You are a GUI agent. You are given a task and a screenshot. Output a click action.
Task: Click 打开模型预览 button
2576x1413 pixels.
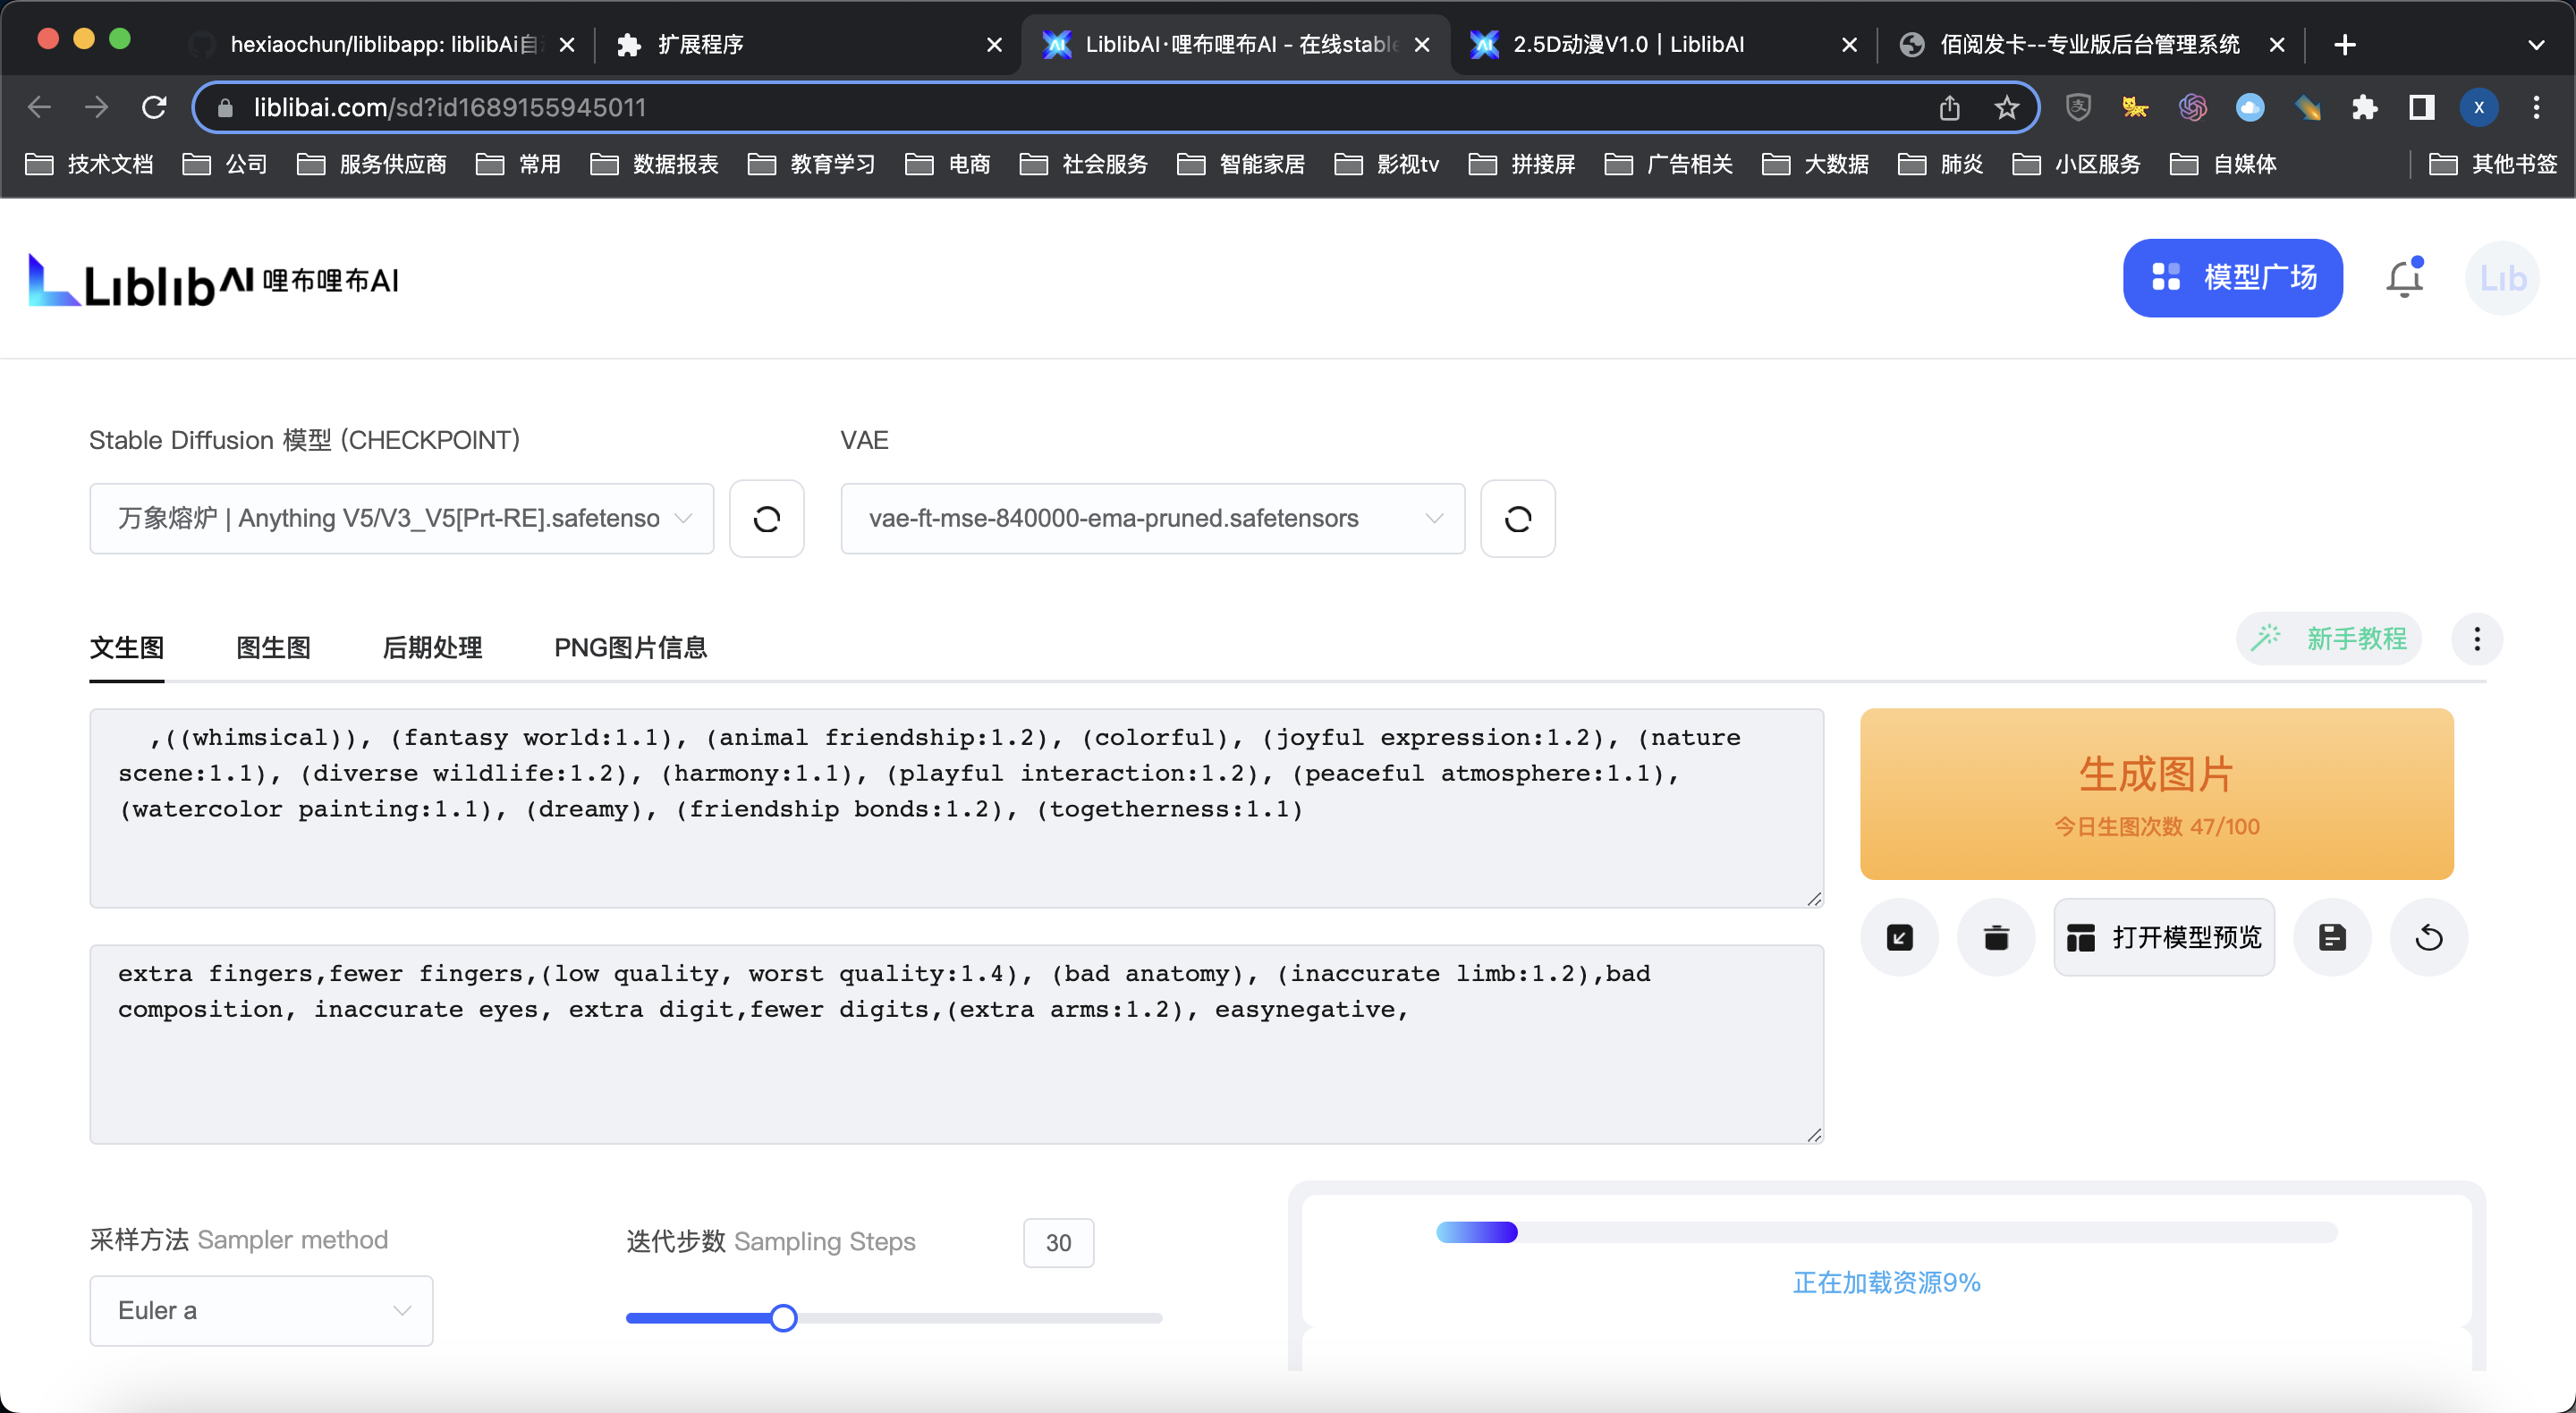tap(2164, 937)
